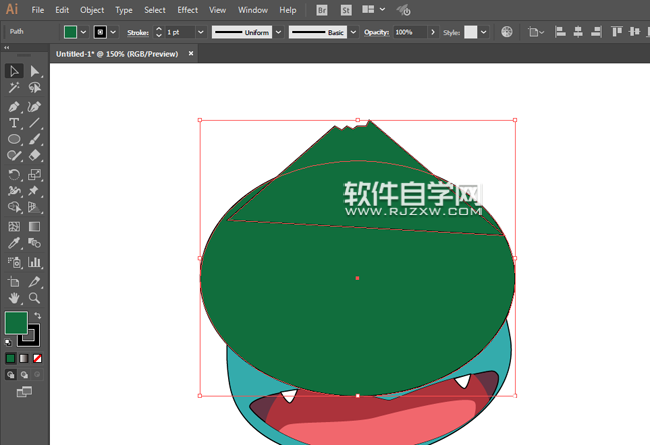Viewport: 650px width, 445px height.
Task: Expand the Basic brush definition dropdown
Action: pyautogui.click(x=353, y=32)
